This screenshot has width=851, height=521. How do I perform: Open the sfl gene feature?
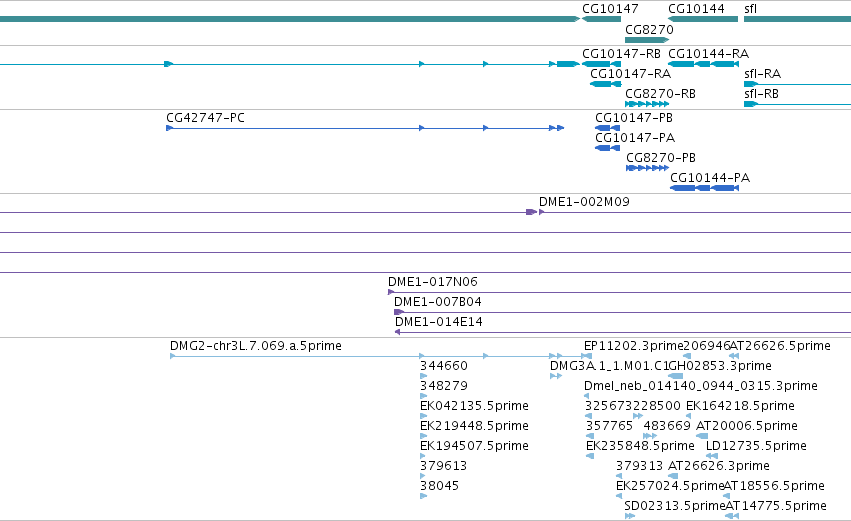[x=797, y=19]
